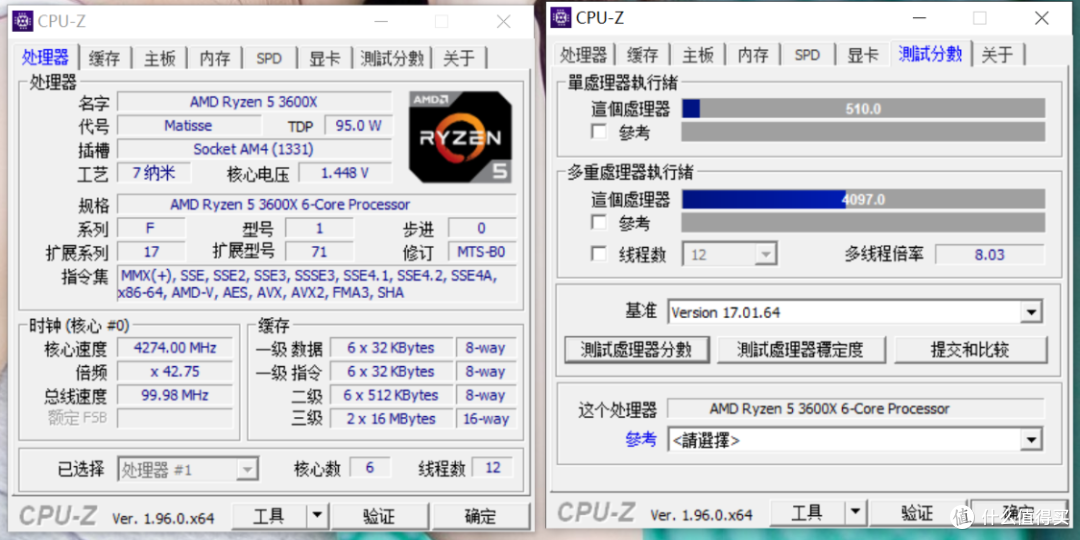Screen dimensions: 1080x540
Task: Close the left CPU-Z window
Action: click(503, 21)
